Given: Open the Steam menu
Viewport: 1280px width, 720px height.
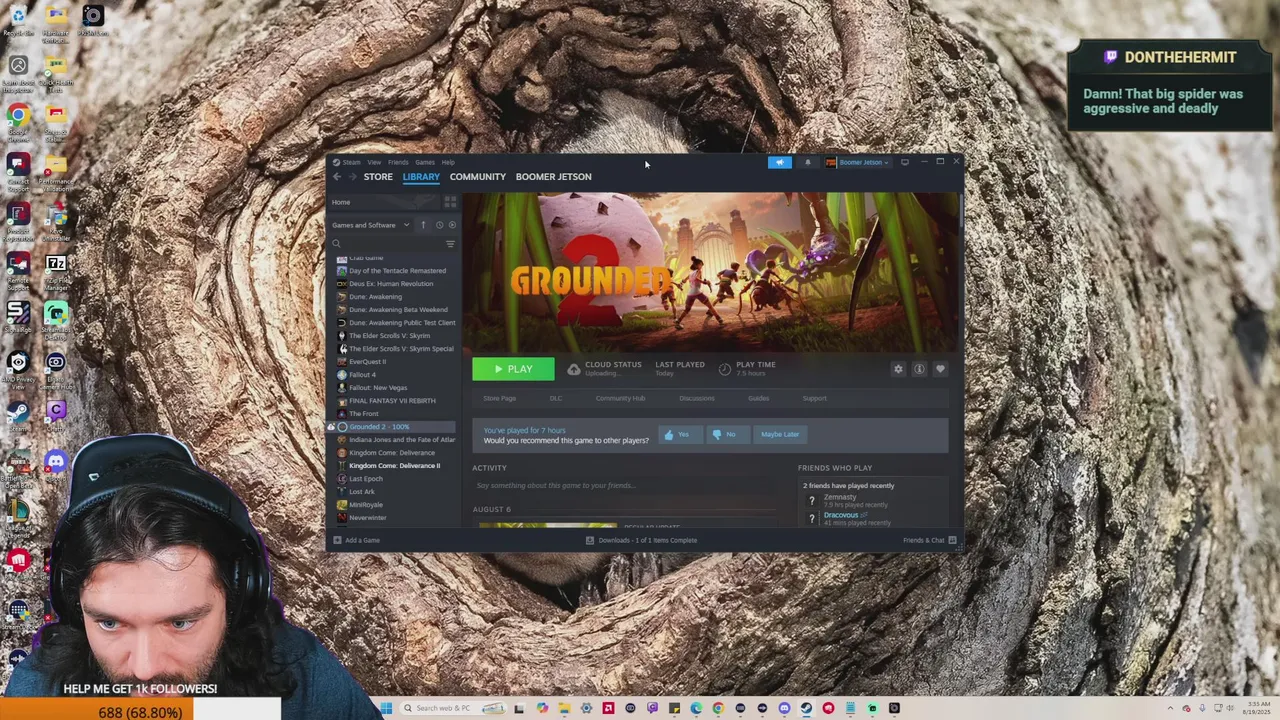Looking at the screenshot, I should coord(351,162).
